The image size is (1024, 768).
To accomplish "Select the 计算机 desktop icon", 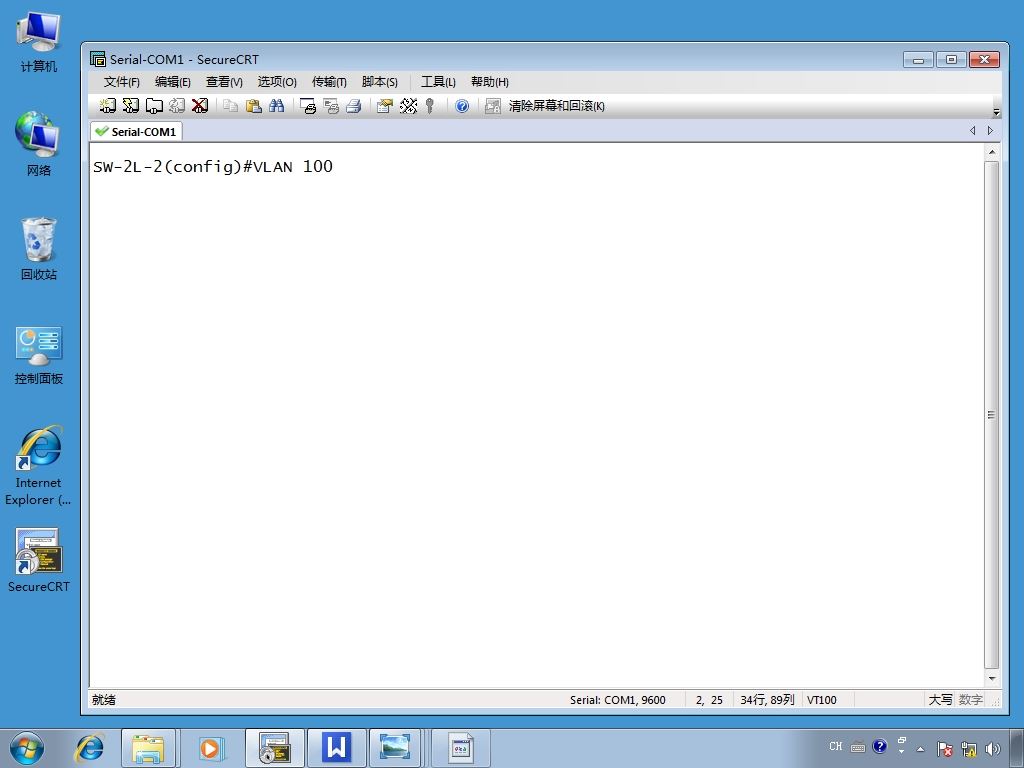I will coord(39,43).
